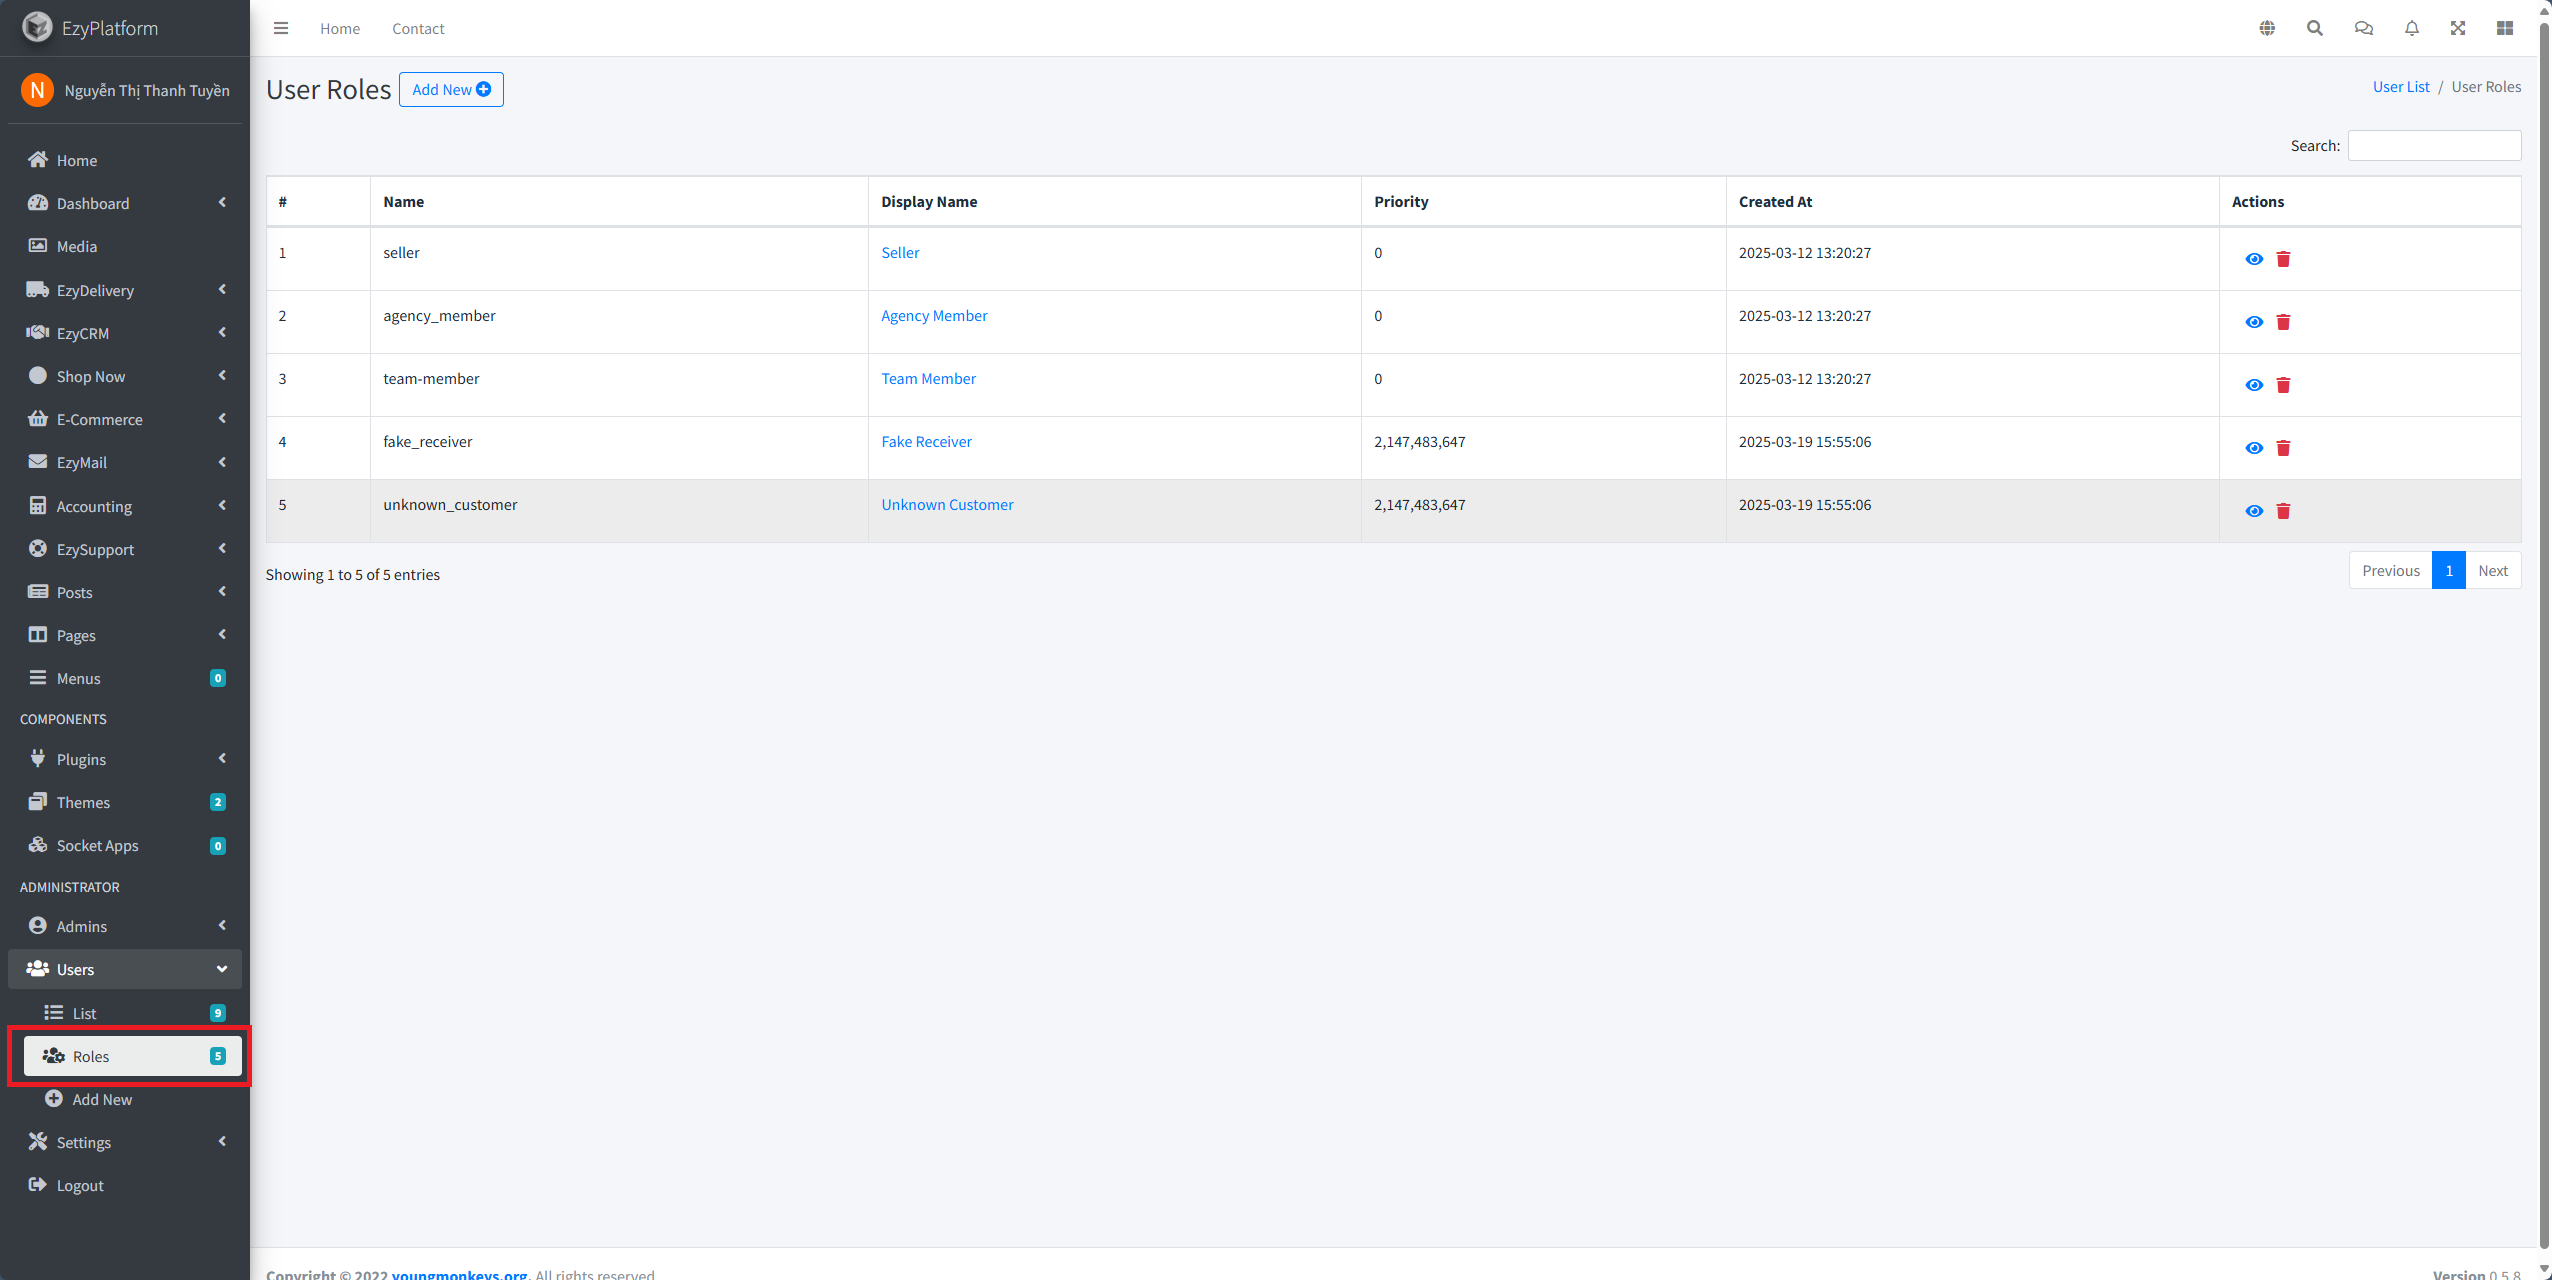Select the Roles item in sidebar

point(132,1056)
